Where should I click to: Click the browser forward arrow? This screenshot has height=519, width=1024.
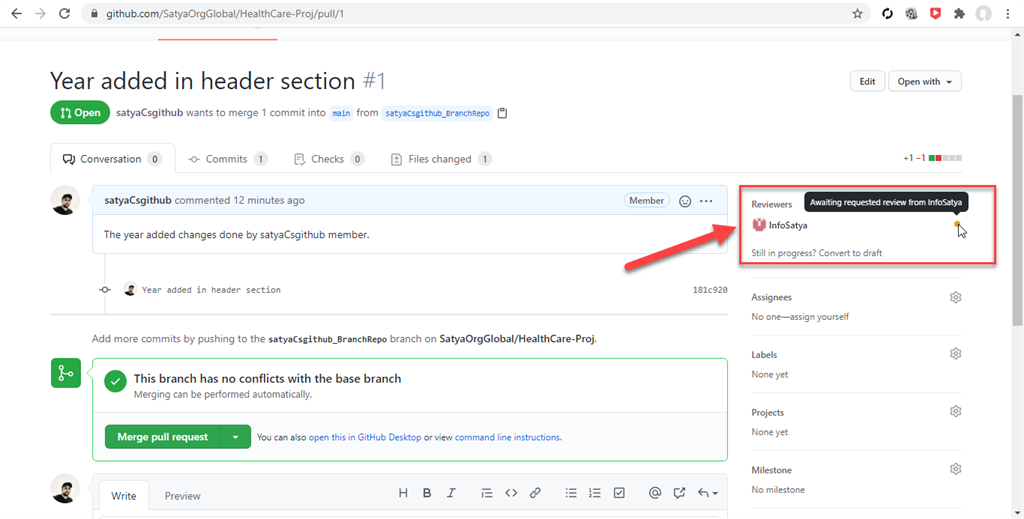click(40, 14)
